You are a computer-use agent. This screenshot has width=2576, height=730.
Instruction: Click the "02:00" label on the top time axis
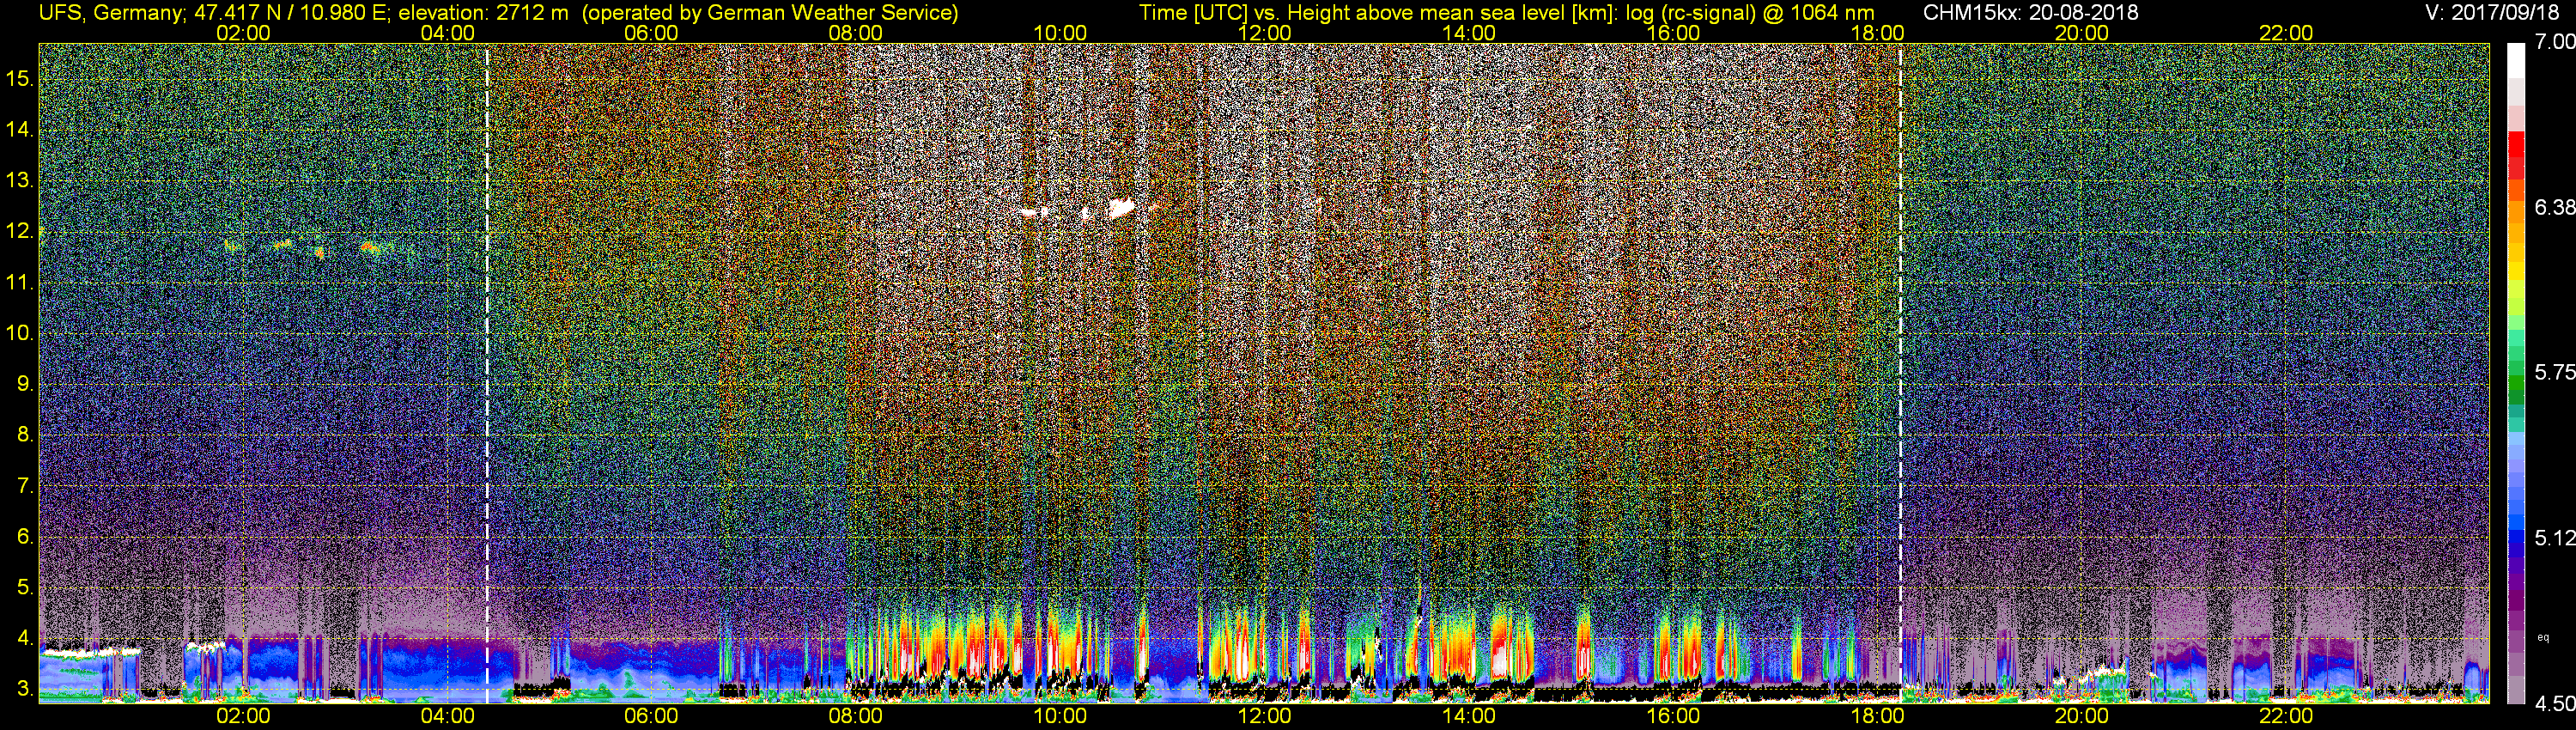(243, 33)
